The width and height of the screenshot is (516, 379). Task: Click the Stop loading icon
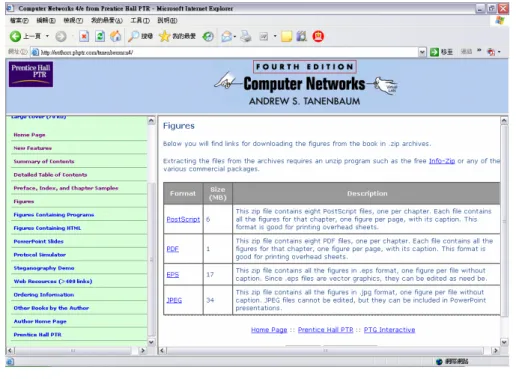click(84, 36)
